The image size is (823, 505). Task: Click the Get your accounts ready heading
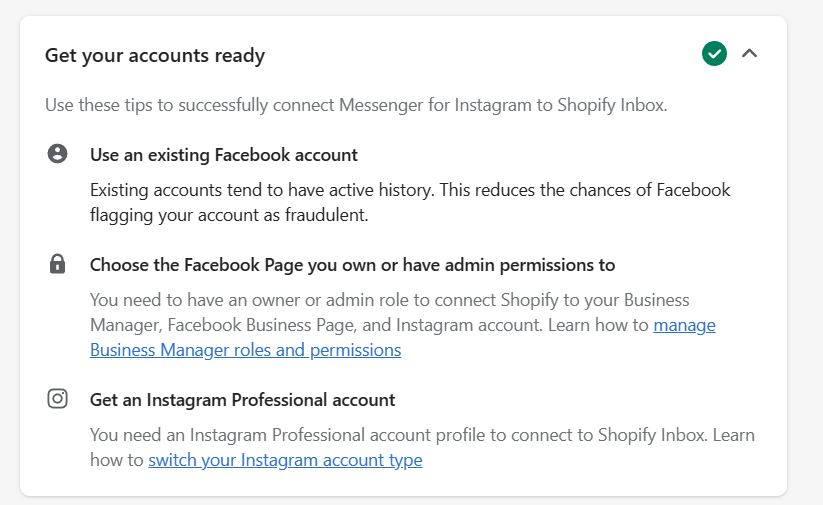coord(155,55)
